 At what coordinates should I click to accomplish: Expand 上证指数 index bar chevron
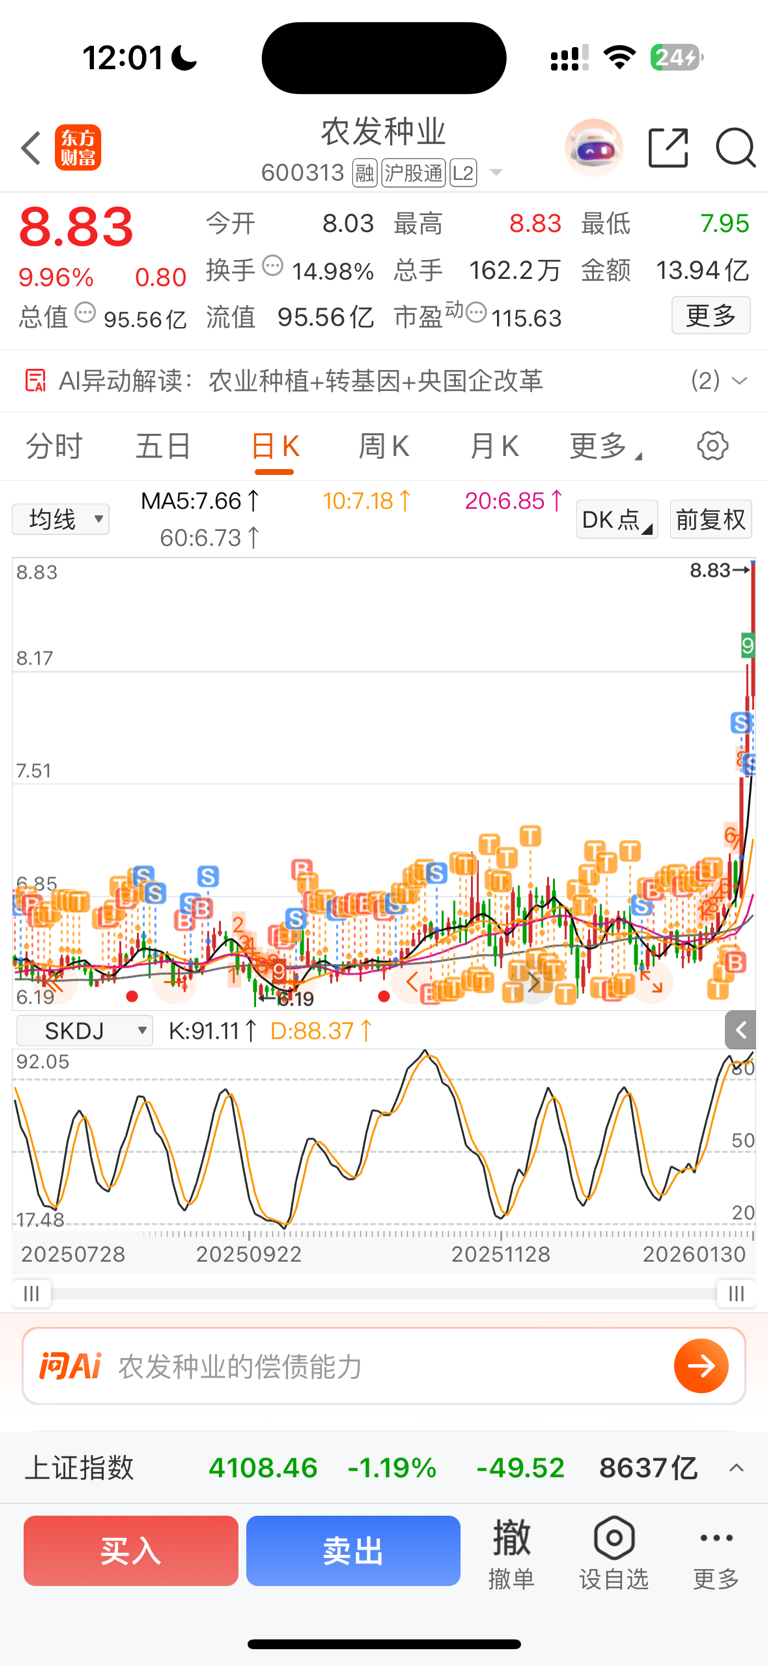737,1468
